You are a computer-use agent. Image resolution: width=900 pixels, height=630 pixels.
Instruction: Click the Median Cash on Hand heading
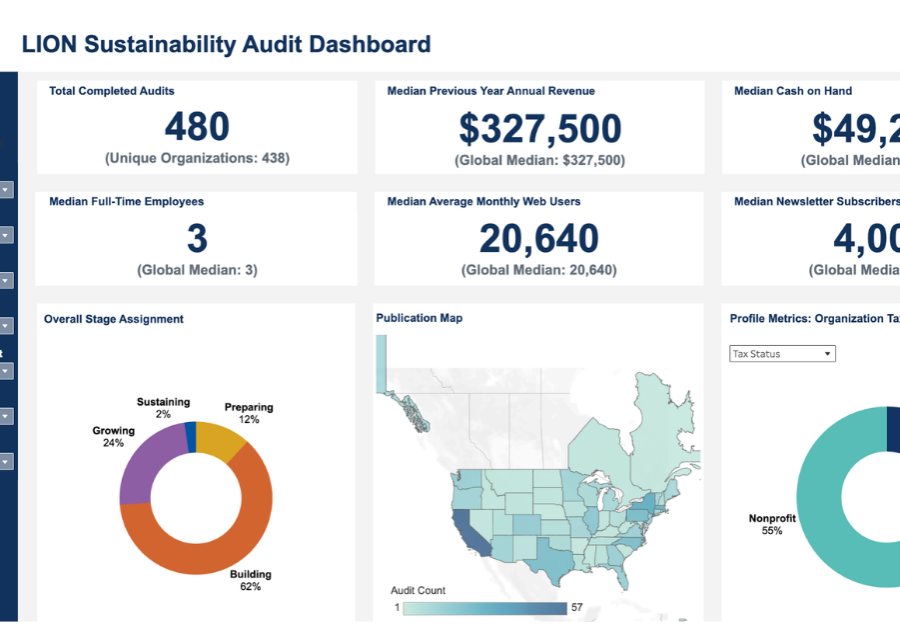793,91
